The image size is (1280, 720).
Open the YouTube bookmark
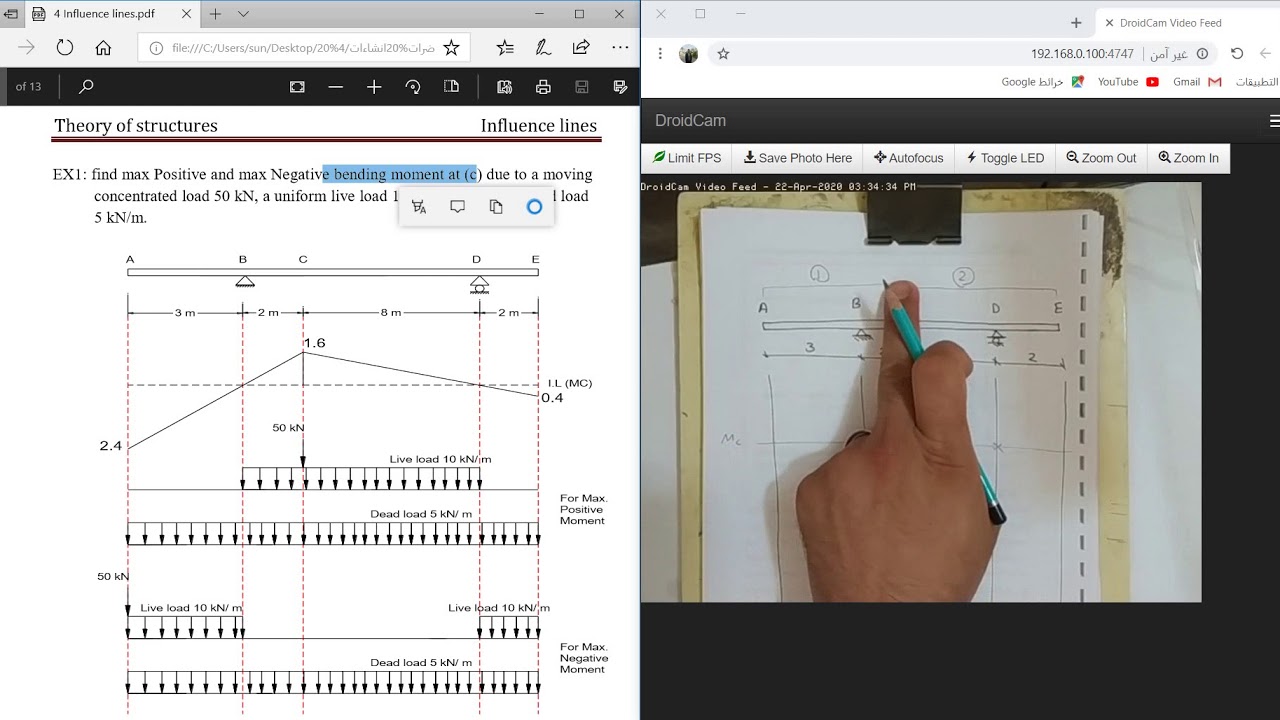click(x=1128, y=82)
